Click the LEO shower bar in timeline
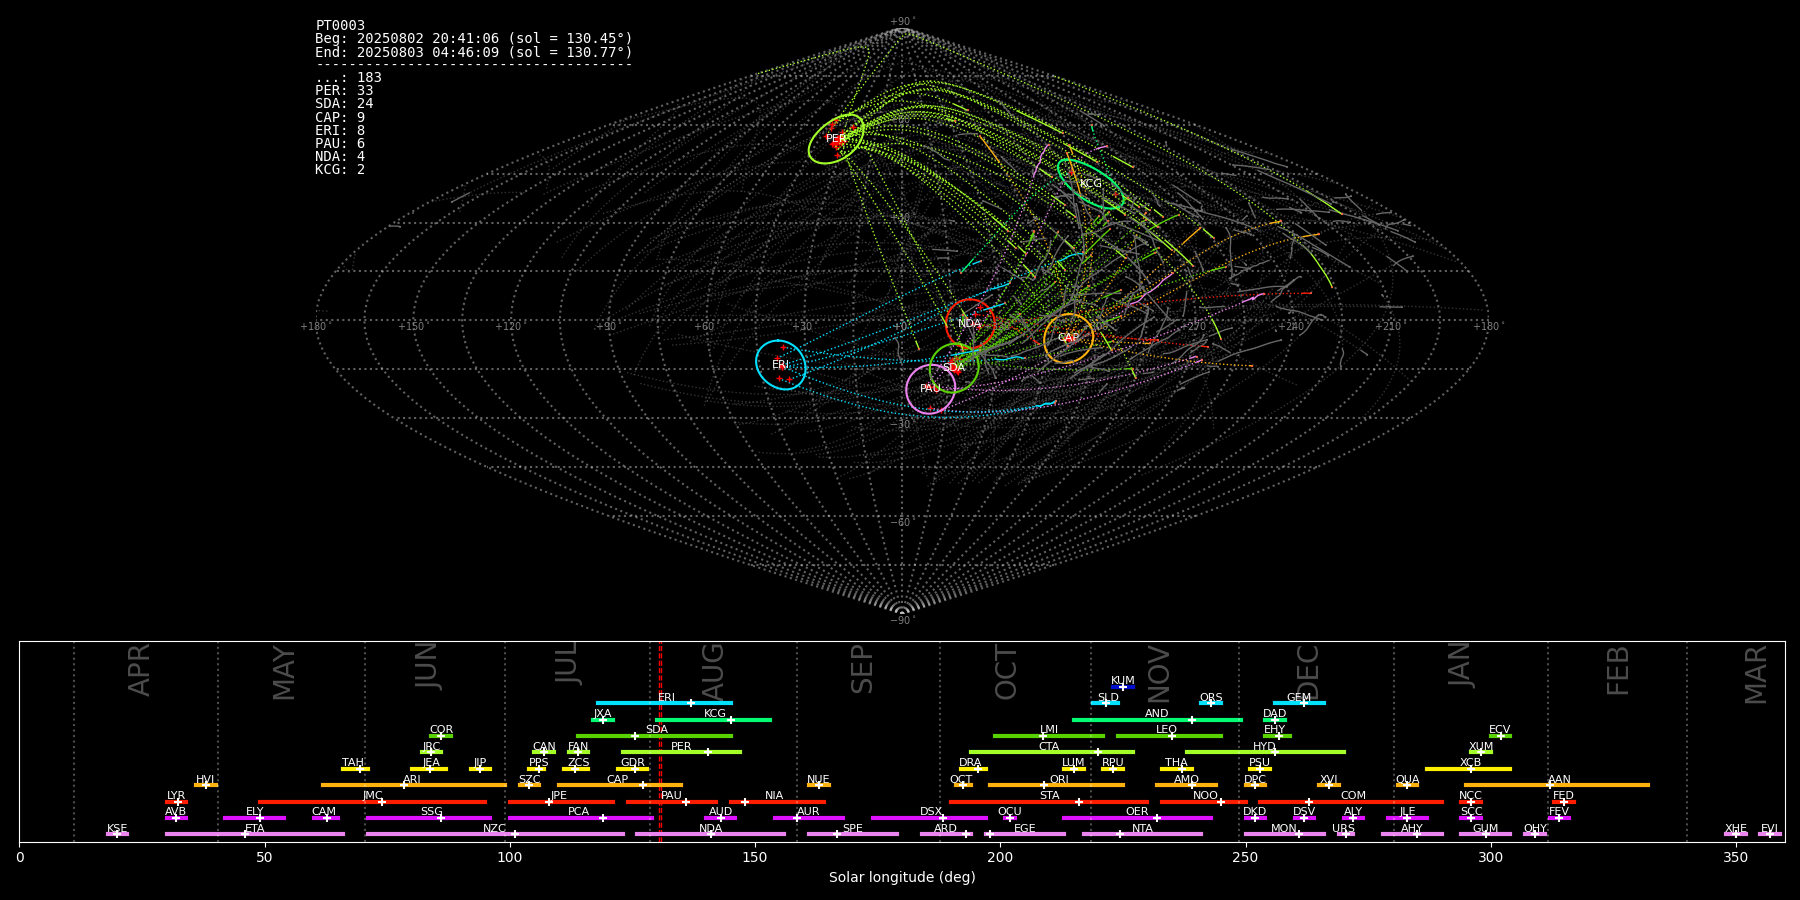1800x900 pixels. pyautogui.click(x=1169, y=736)
